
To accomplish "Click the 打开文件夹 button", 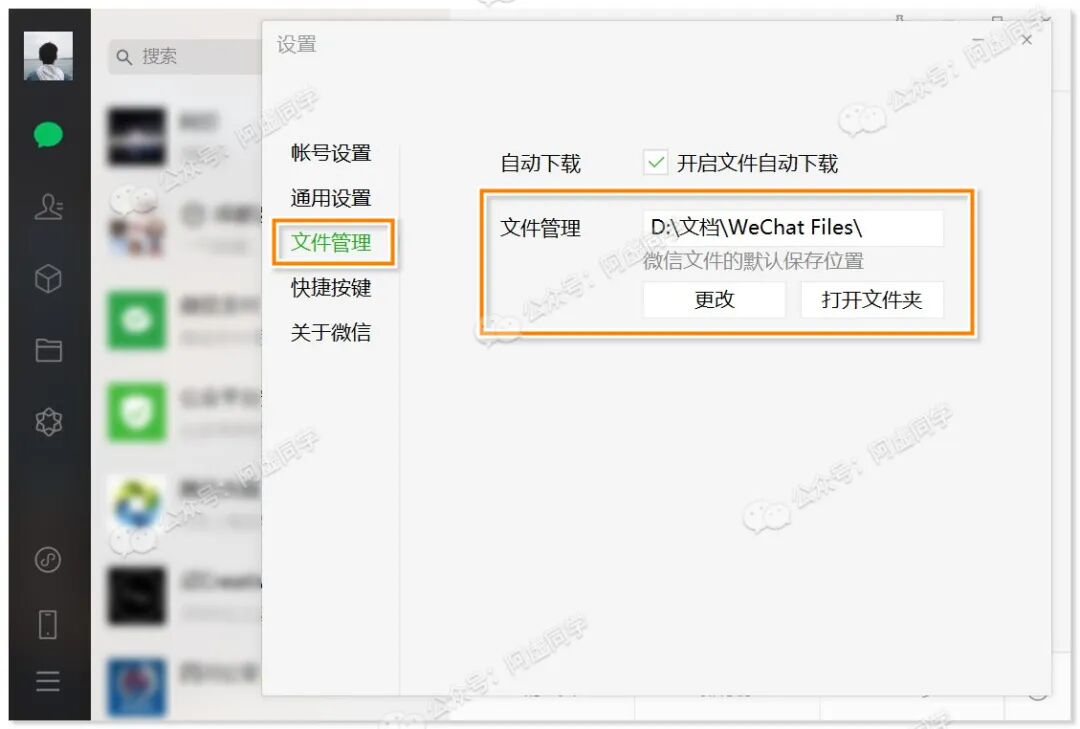I will point(871,300).
